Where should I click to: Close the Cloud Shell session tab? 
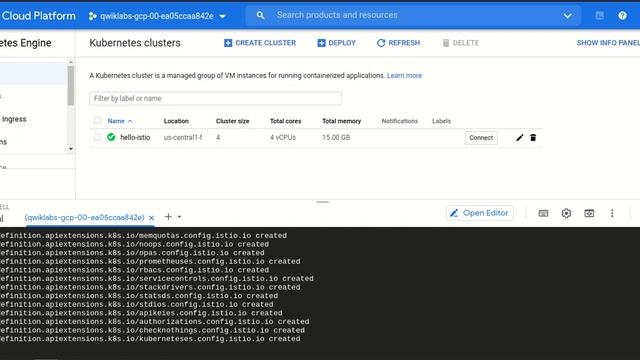151,218
